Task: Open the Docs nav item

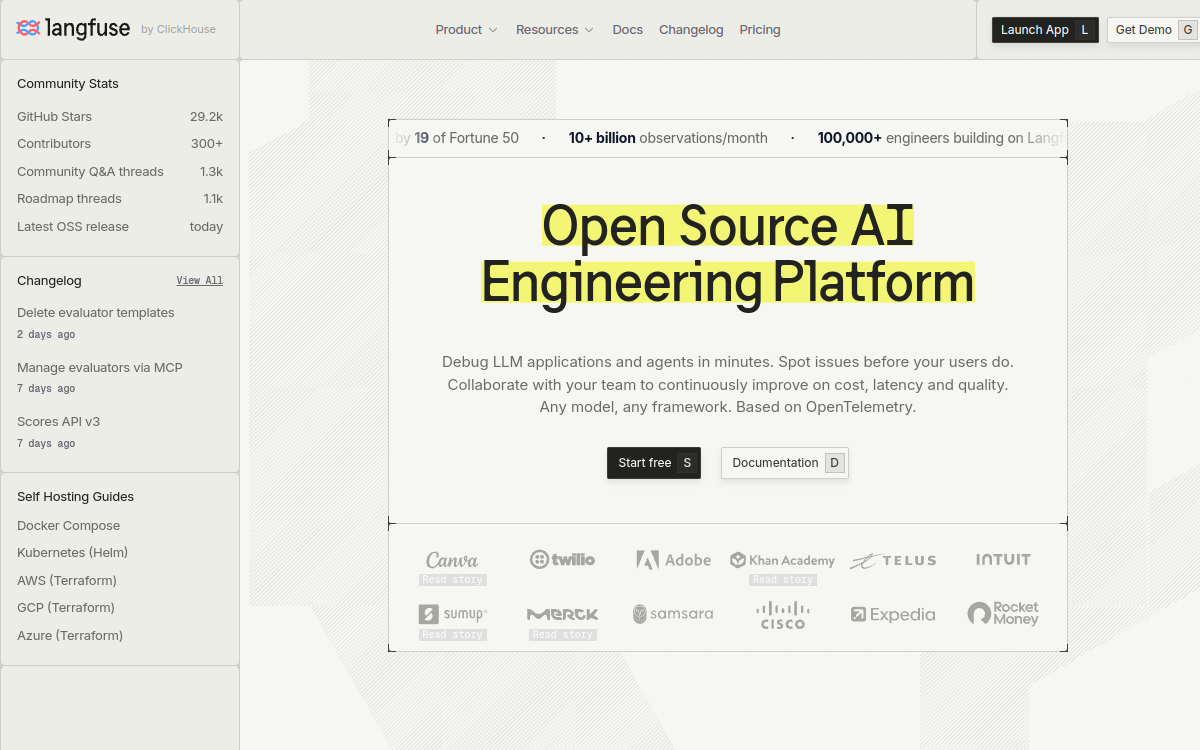Action: [628, 30]
